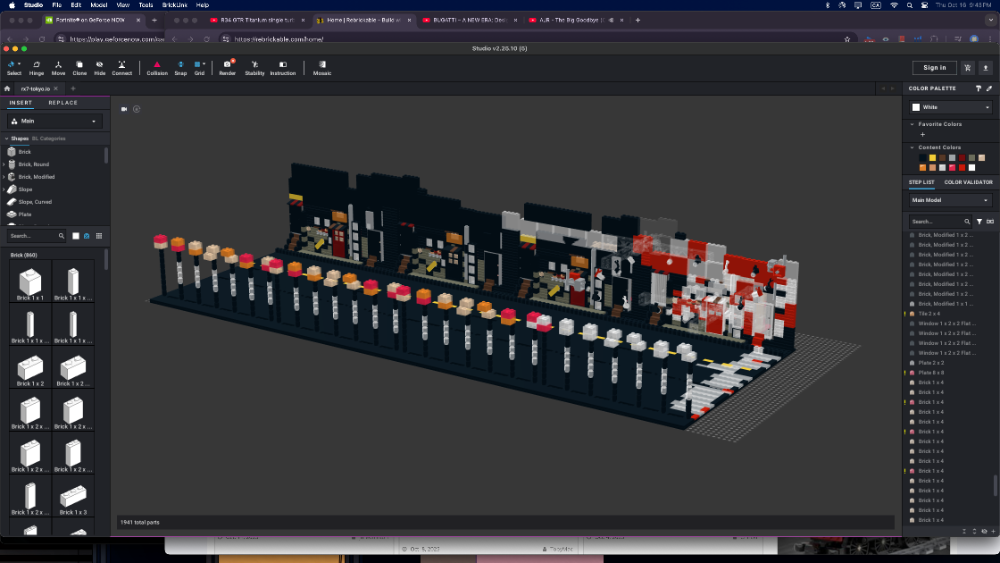Click the reset view icon beside camera
Screen dimensions: 1000x563
coord(136,109)
